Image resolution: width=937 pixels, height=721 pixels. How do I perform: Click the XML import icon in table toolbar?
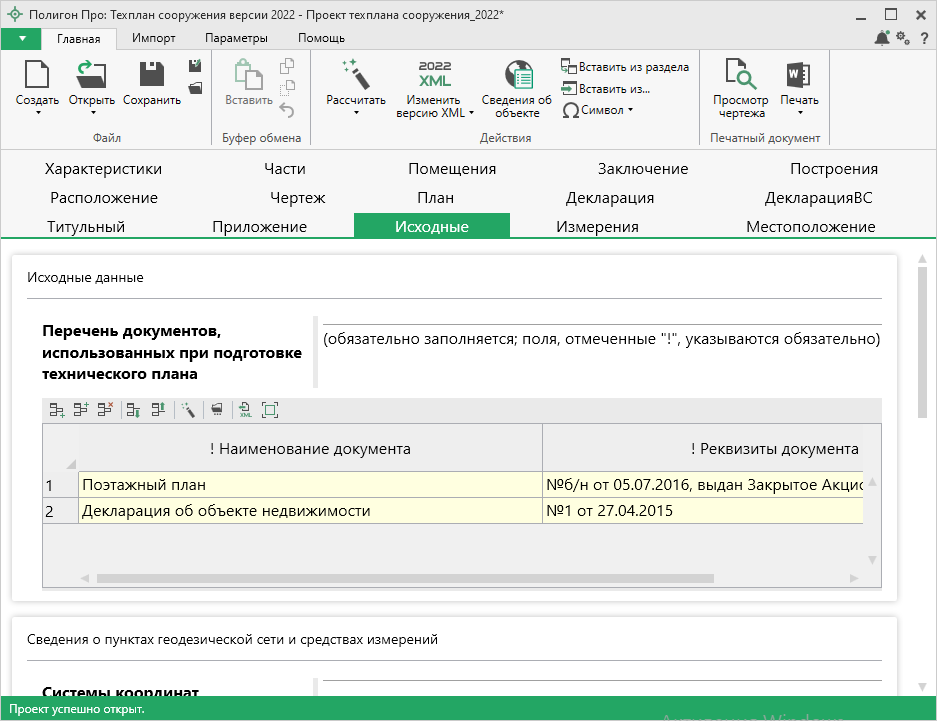pos(245,409)
